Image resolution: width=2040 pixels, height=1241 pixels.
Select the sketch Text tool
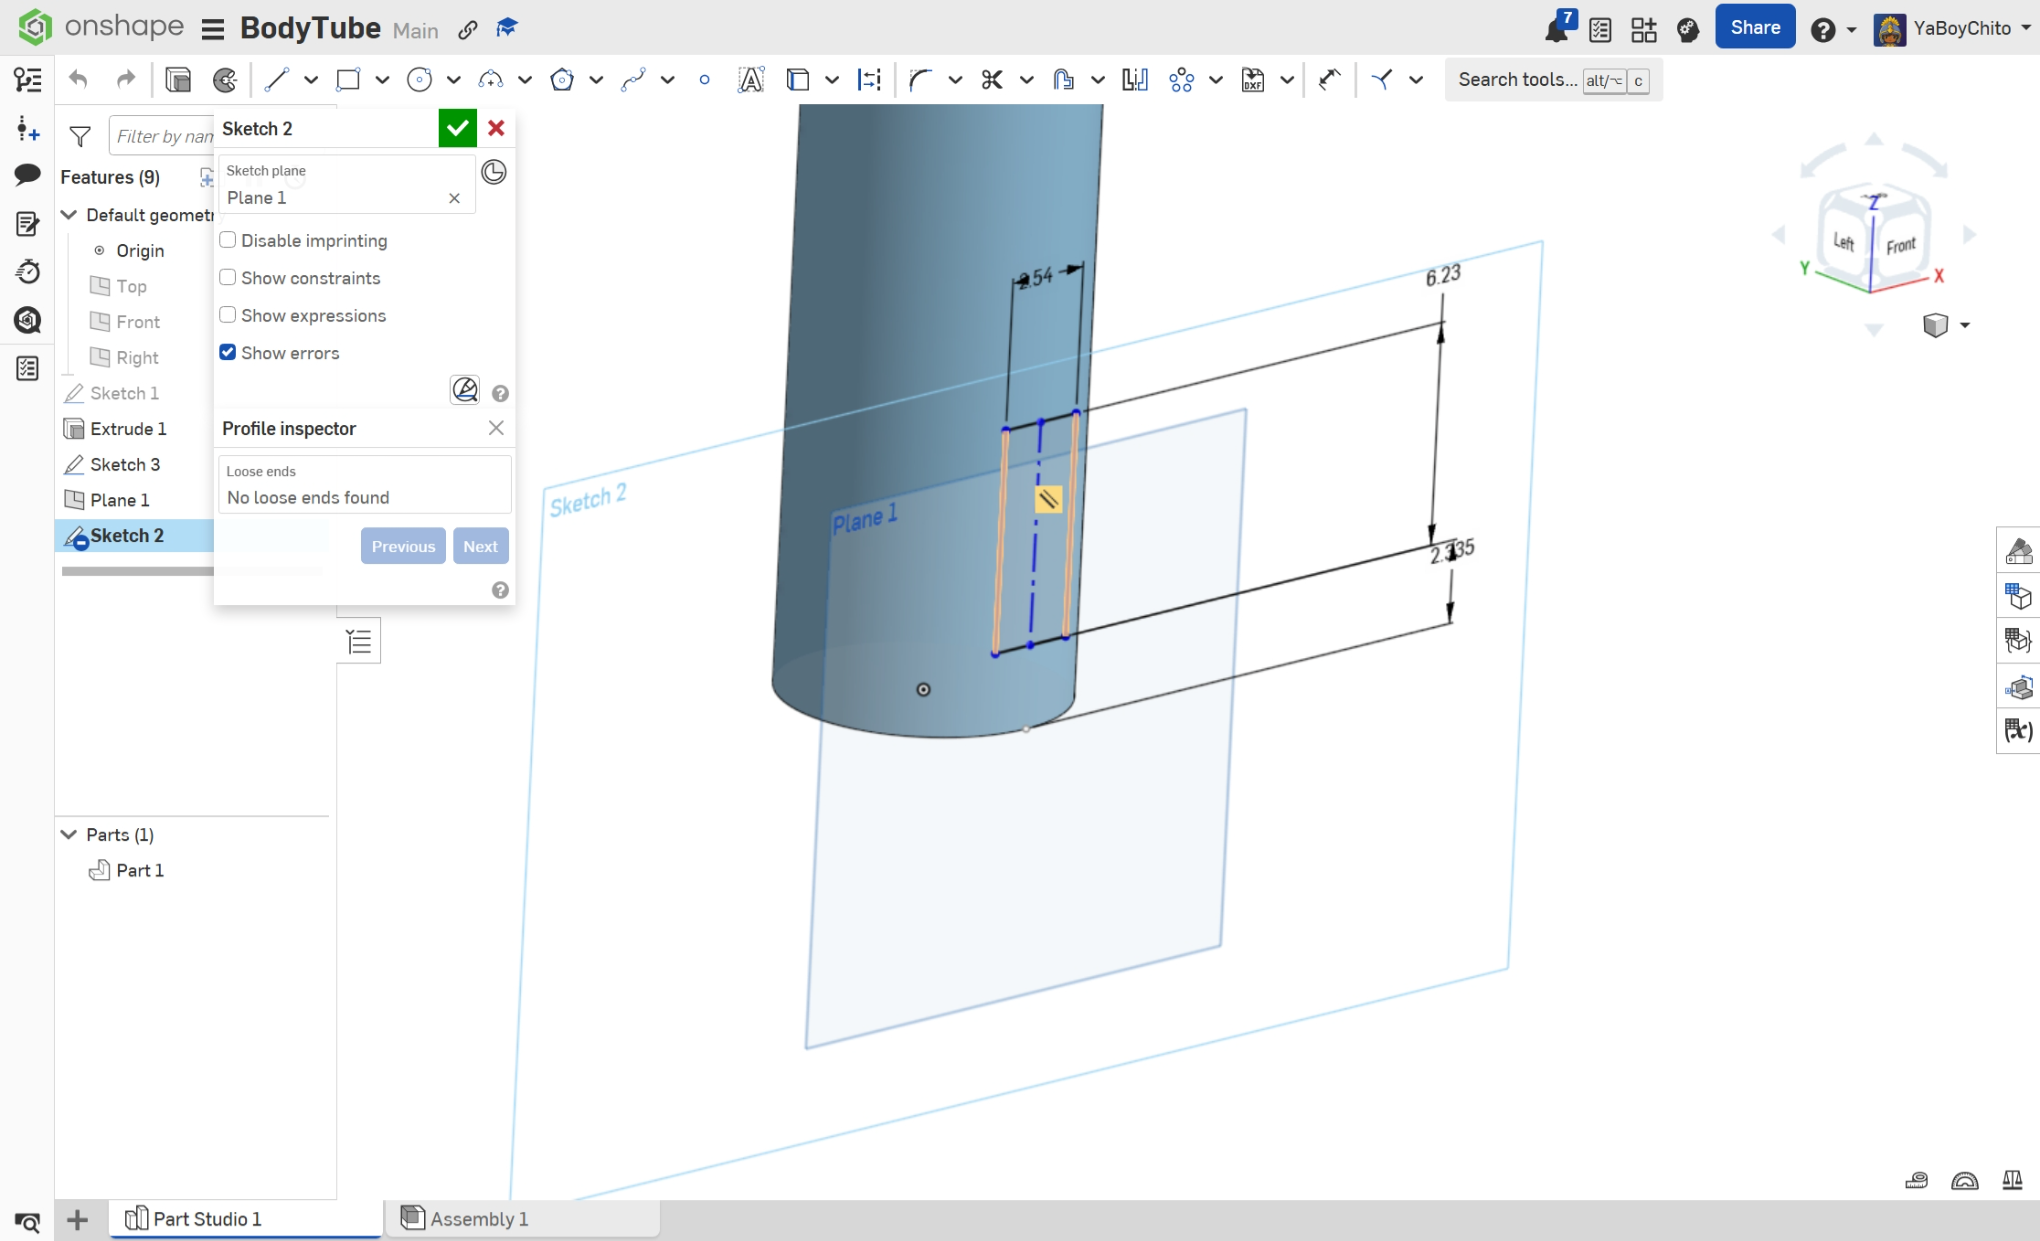(750, 80)
